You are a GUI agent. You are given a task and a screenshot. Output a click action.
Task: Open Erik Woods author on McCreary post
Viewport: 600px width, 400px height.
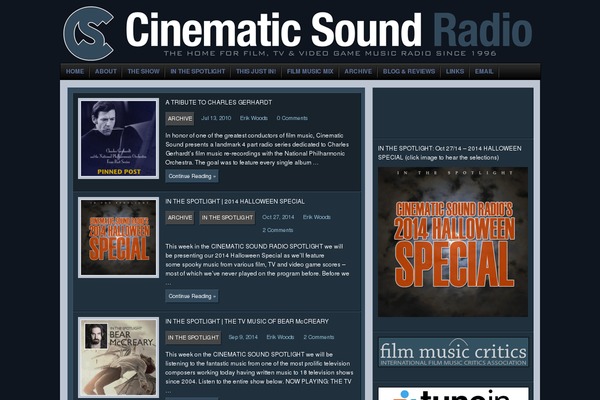(280, 337)
